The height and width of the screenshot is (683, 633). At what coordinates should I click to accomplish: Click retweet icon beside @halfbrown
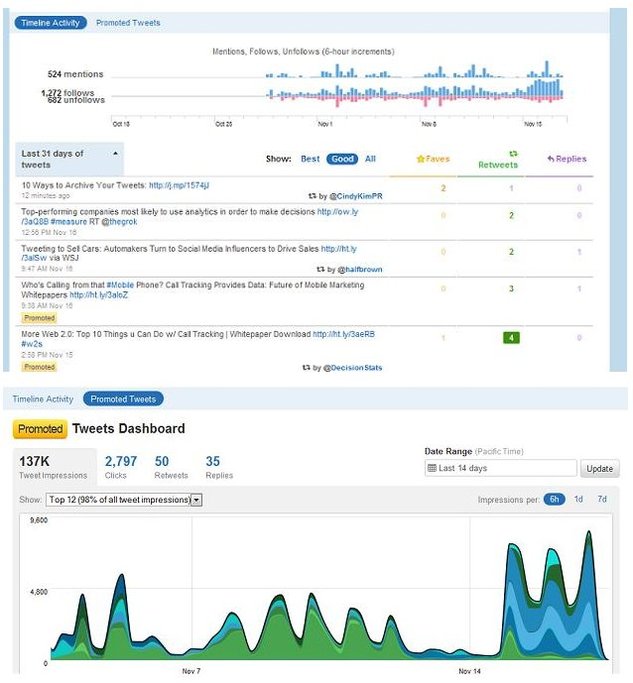pos(320,270)
